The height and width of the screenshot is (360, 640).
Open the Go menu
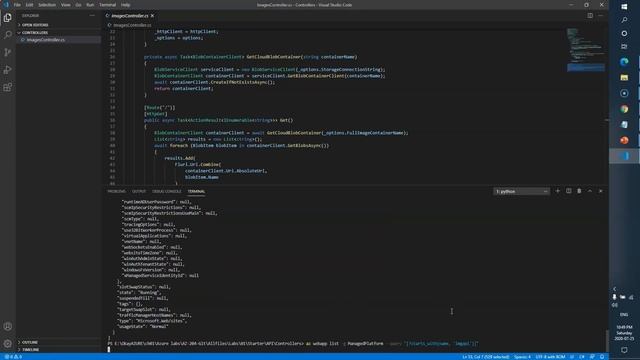[x=78, y=5]
